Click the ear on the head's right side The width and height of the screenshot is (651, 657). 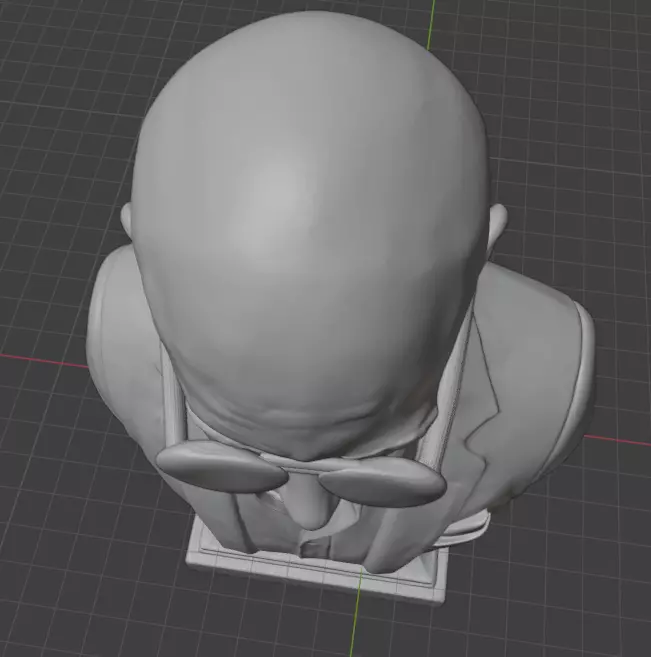click(x=498, y=226)
